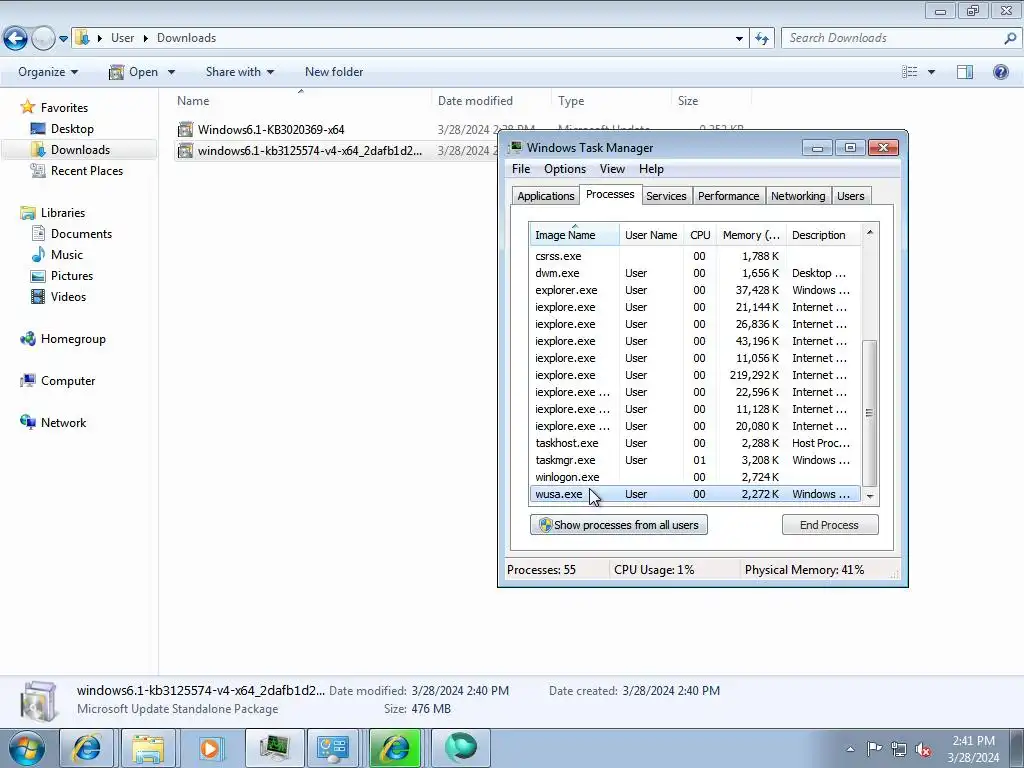1024x768 pixels.
Task: Click the End Process button
Action: point(829,524)
